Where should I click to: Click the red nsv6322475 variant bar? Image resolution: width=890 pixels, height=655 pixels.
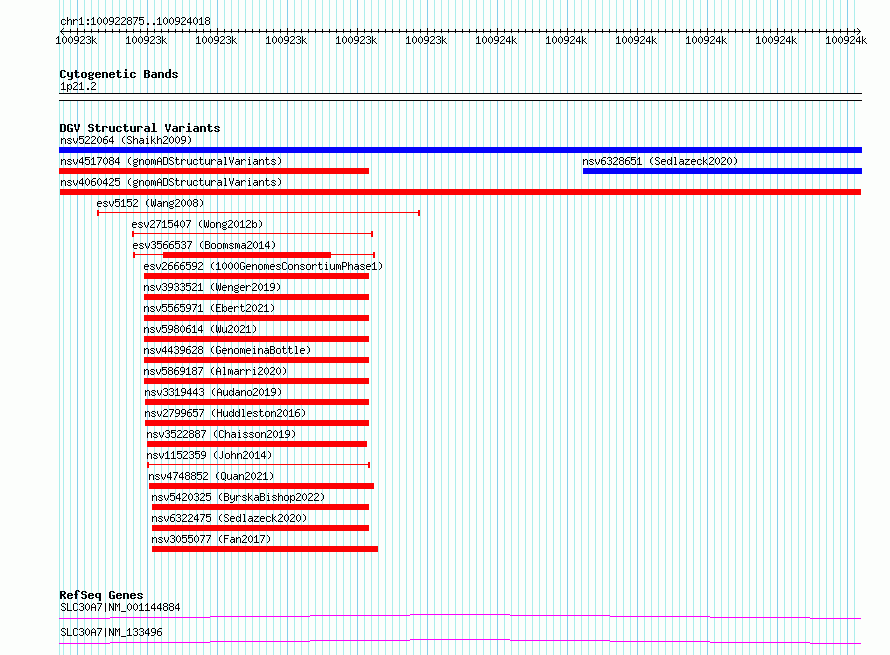pos(261,528)
